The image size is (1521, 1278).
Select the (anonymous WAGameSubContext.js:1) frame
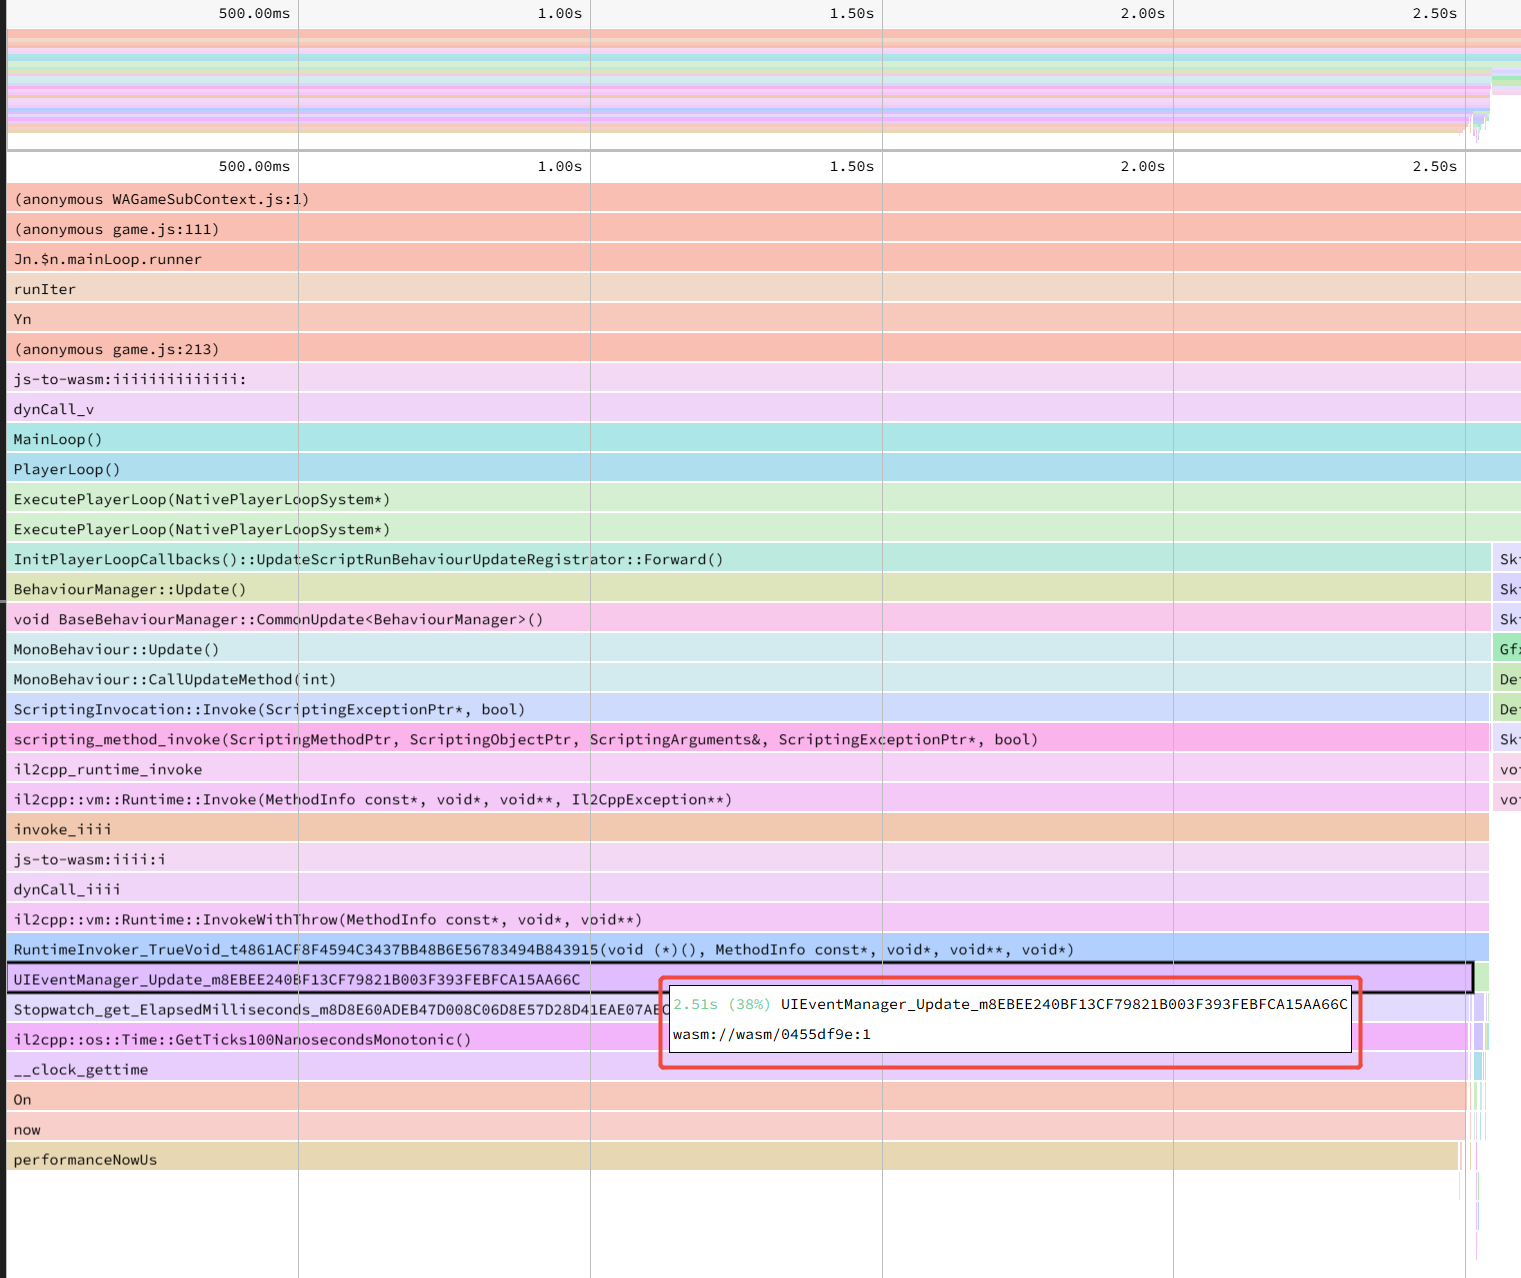(764, 199)
